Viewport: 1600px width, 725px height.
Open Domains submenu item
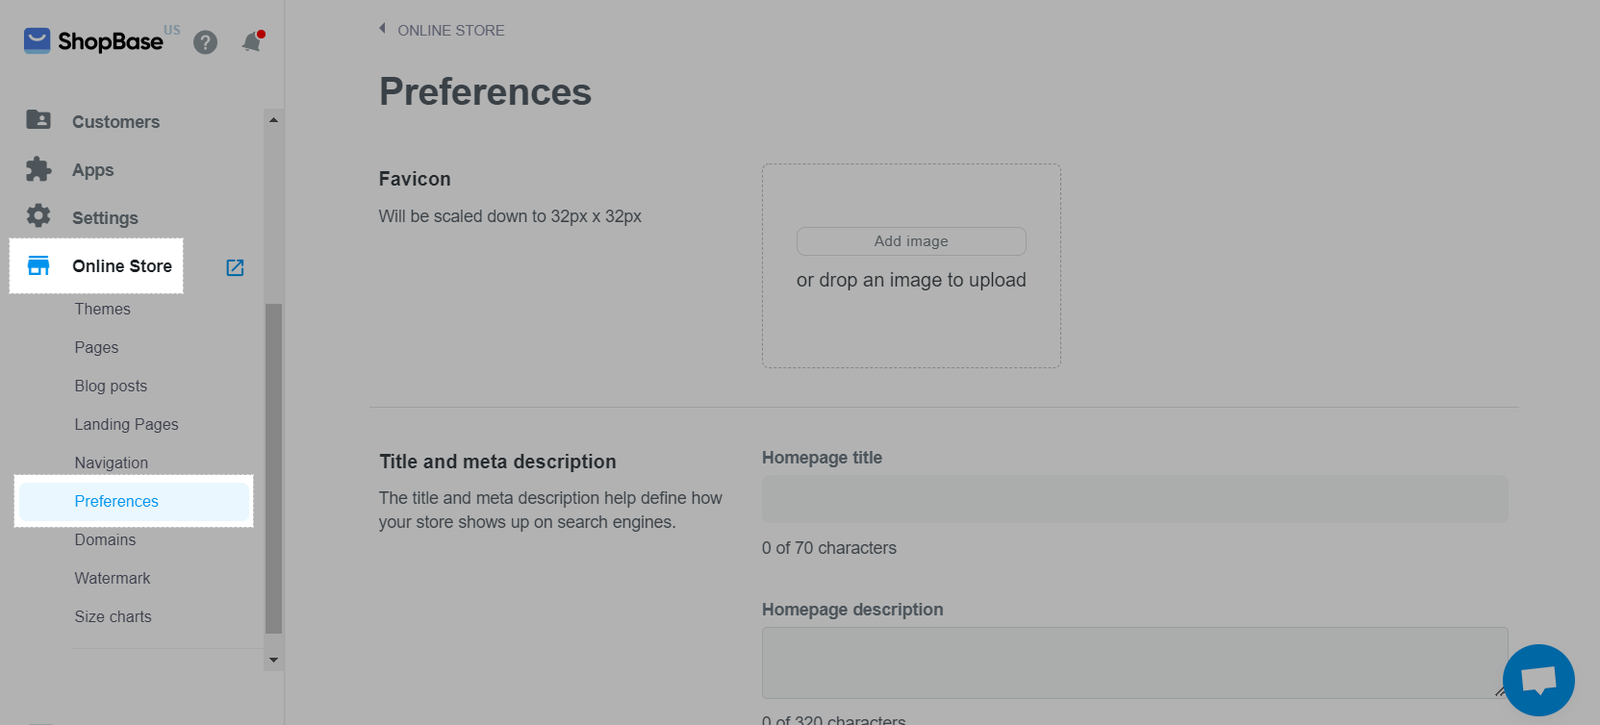coord(105,540)
